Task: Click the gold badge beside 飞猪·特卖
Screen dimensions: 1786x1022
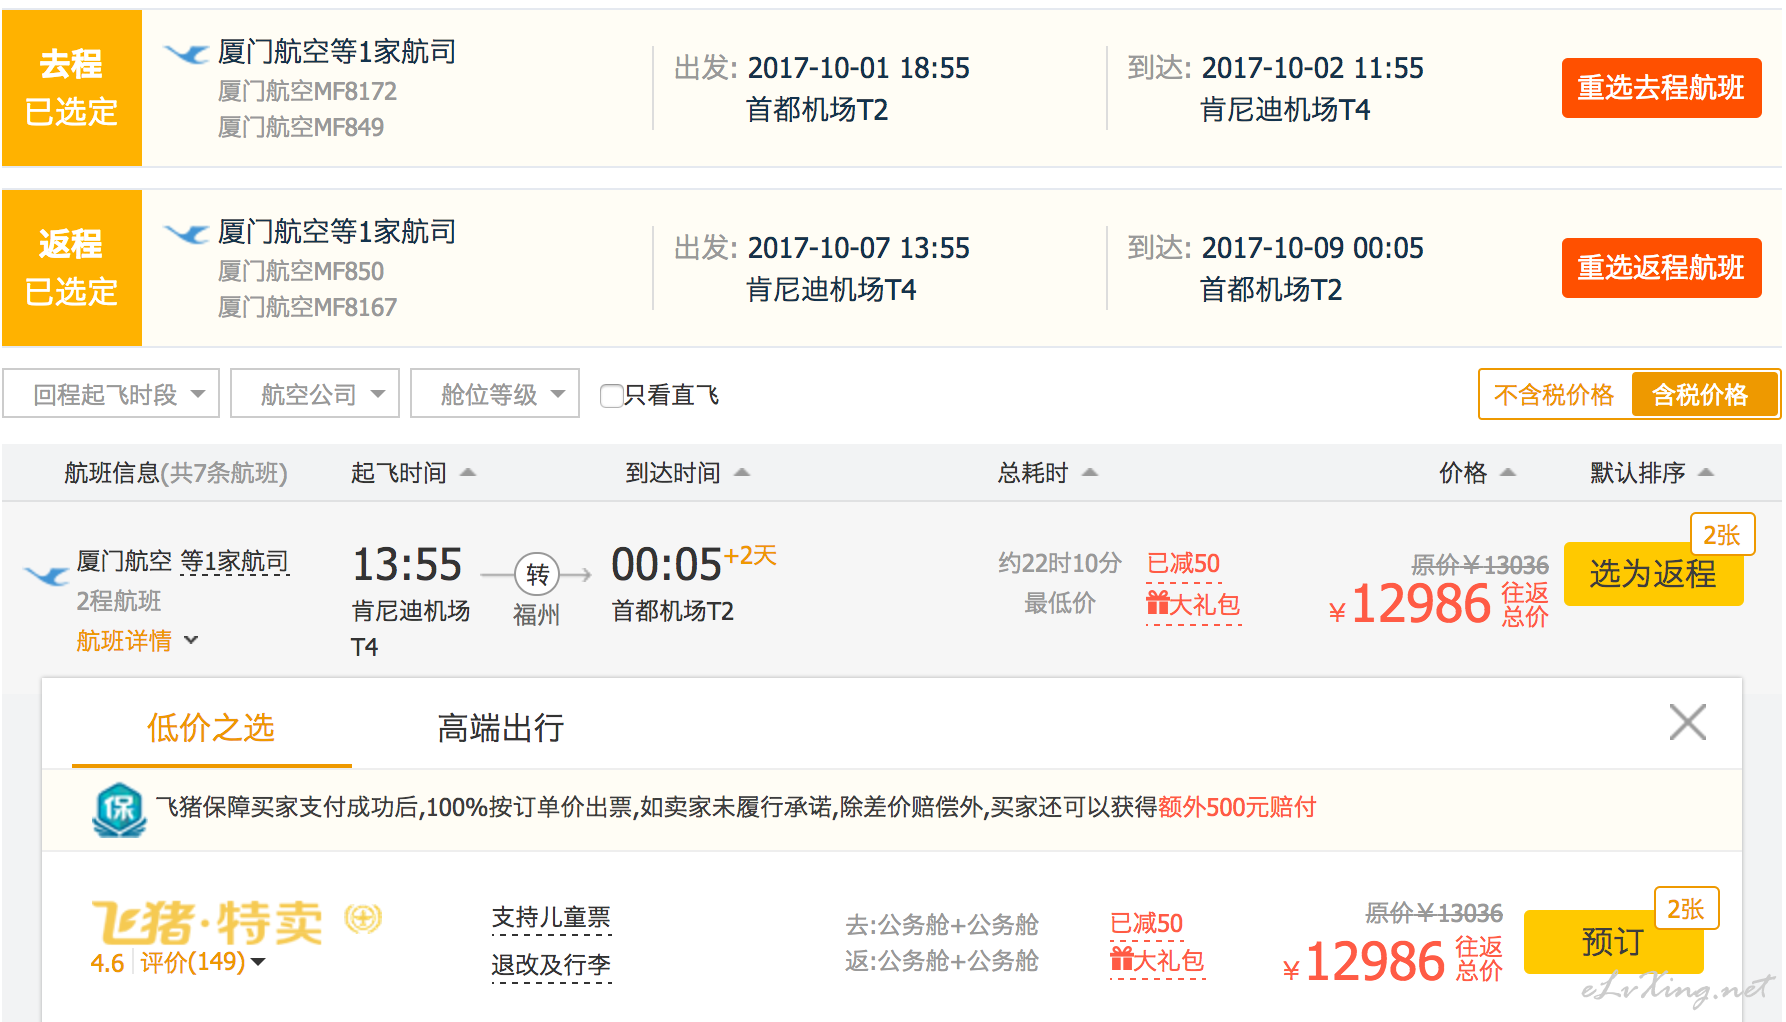Action: pos(363,918)
